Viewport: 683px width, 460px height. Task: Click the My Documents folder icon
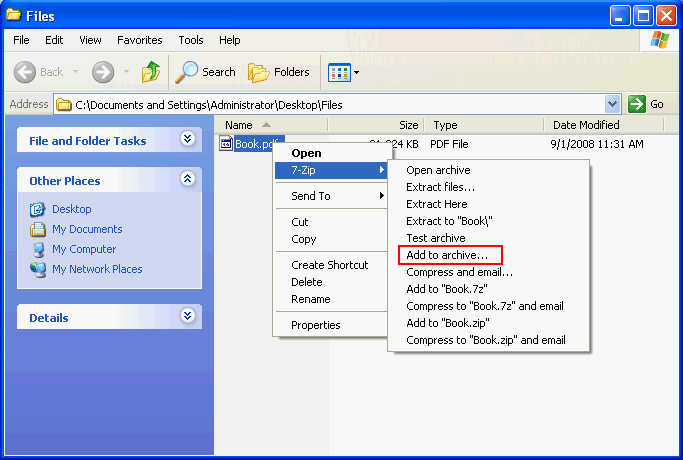37,229
